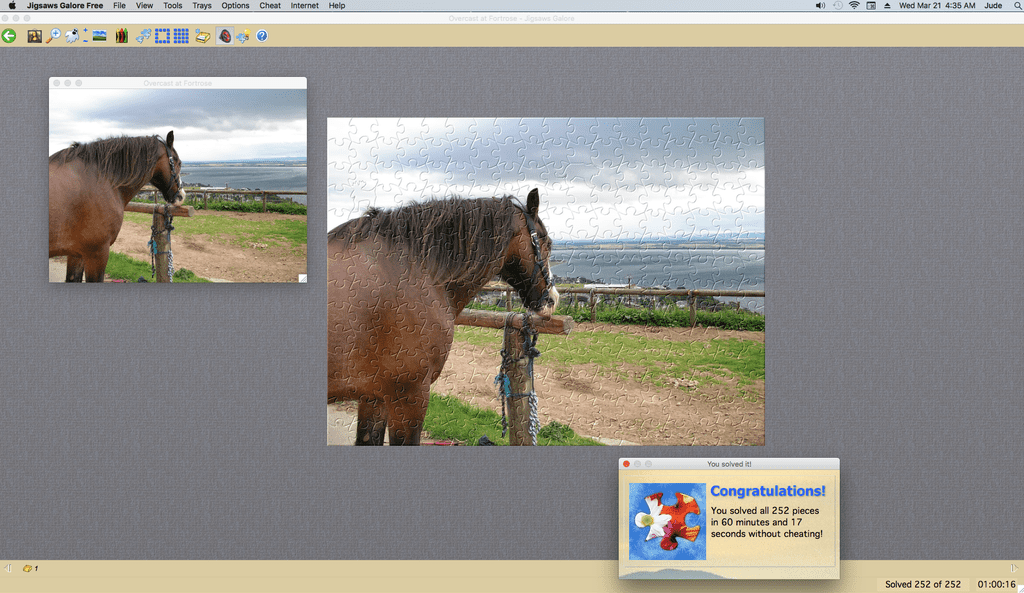This screenshot has width=1024, height=593.
Task: Expand the Tools menu
Action: tap(173, 6)
